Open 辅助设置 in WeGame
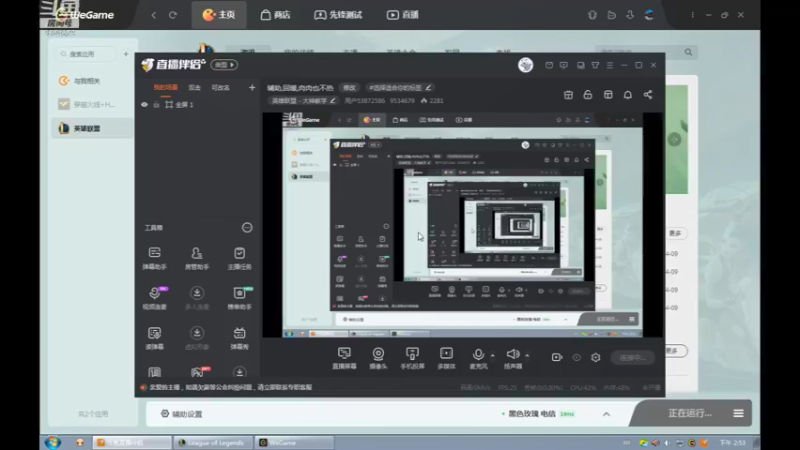The image size is (800, 450). pyautogui.click(x=182, y=414)
